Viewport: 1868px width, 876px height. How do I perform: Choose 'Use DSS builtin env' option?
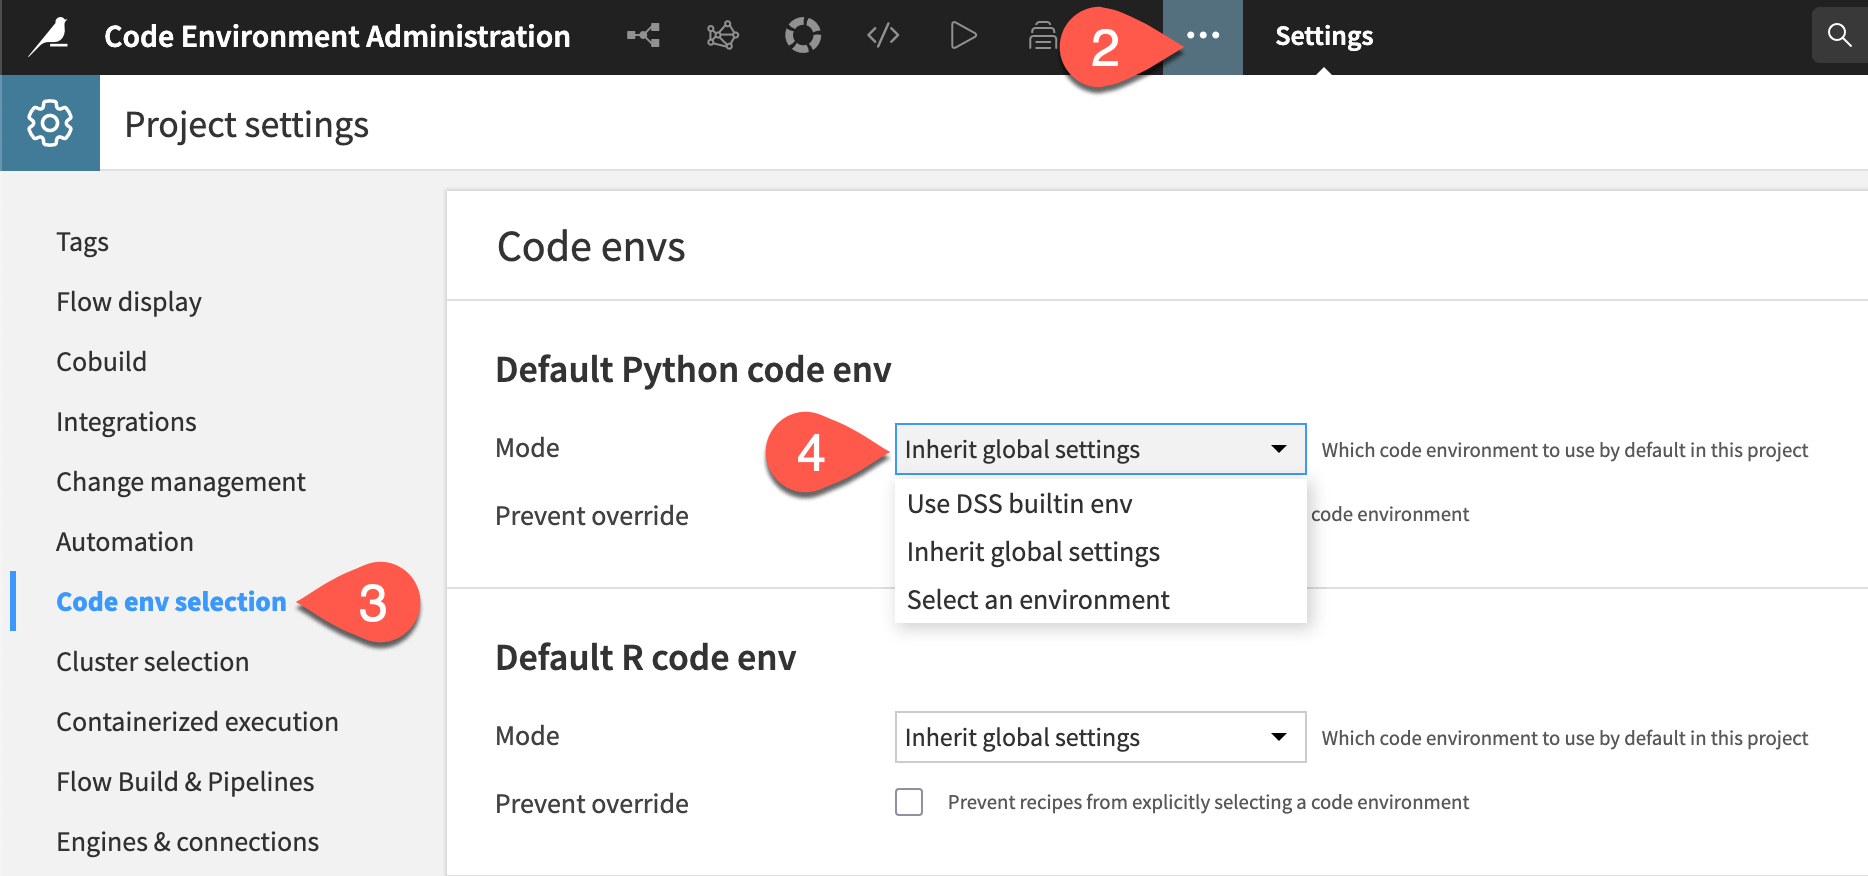(1100, 504)
